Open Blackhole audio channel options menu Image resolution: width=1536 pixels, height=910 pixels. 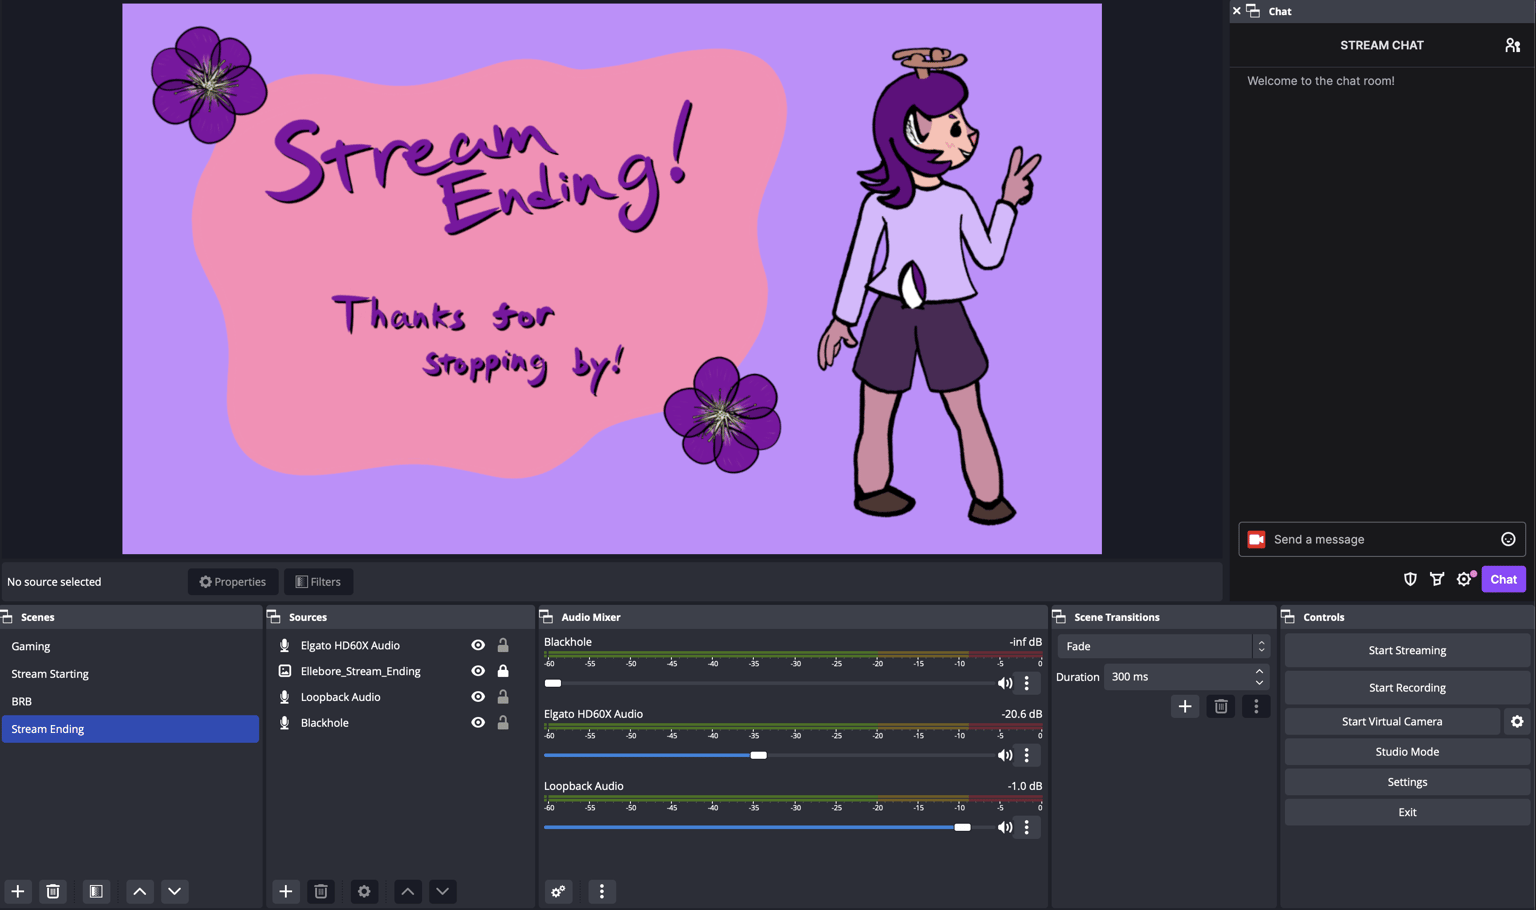coord(1027,683)
